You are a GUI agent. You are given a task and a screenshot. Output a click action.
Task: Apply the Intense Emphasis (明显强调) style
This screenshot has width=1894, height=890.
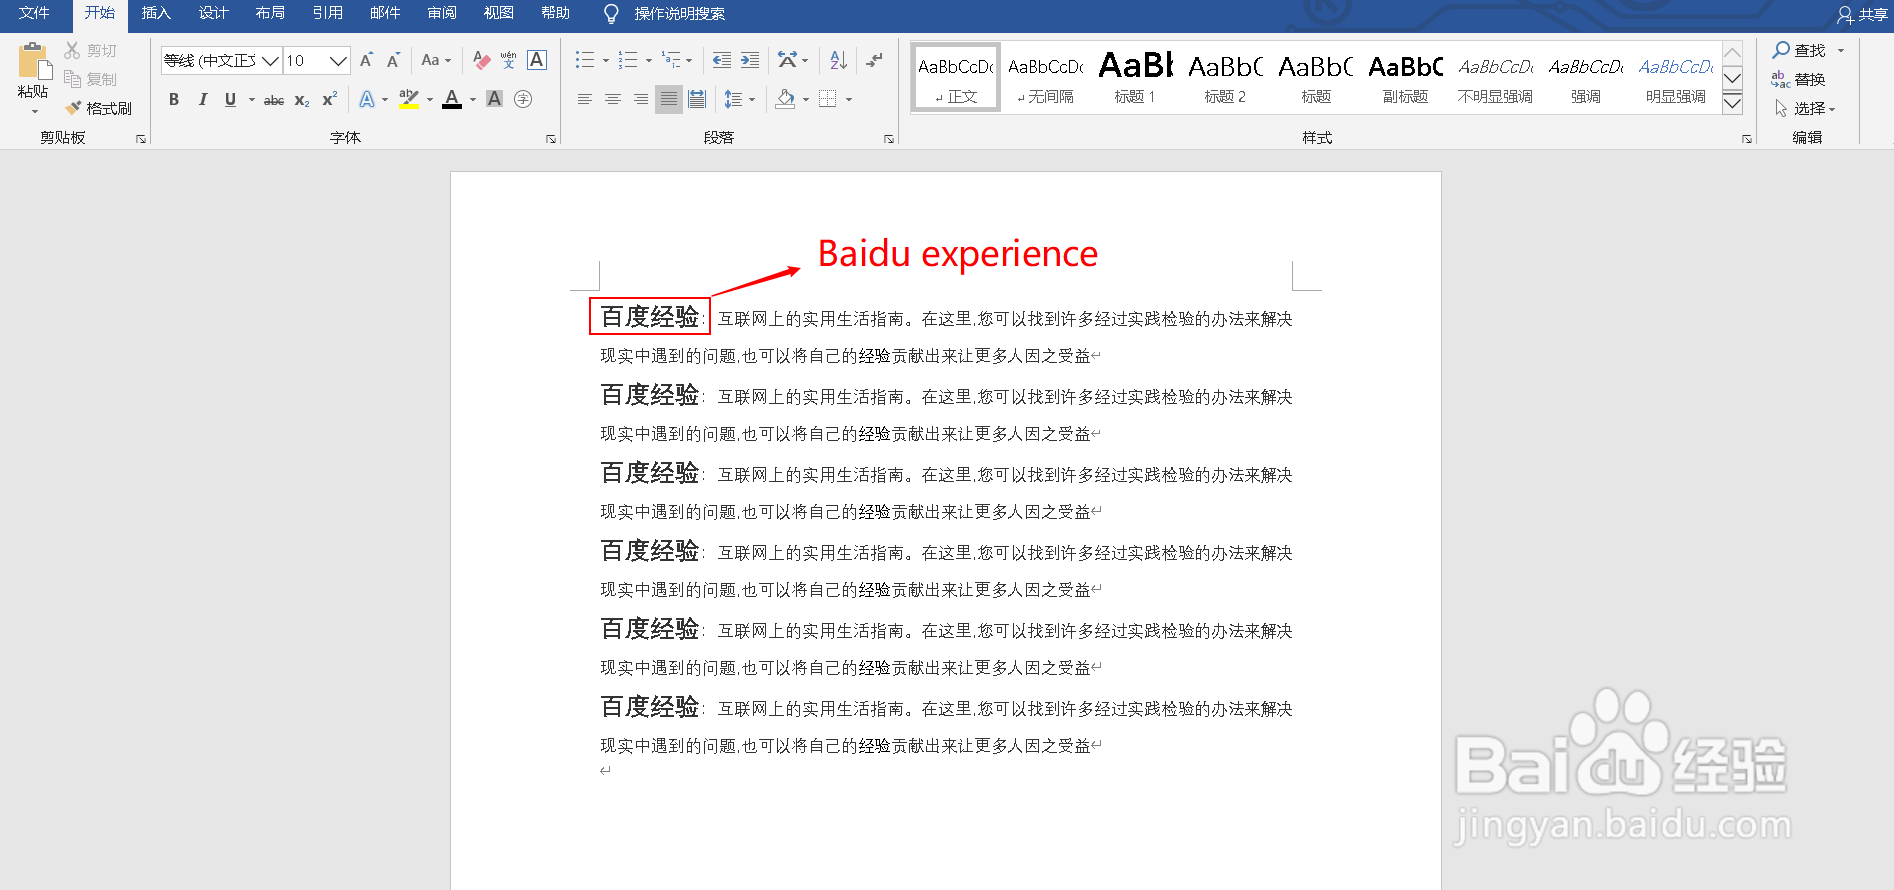(x=1676, y=77)
